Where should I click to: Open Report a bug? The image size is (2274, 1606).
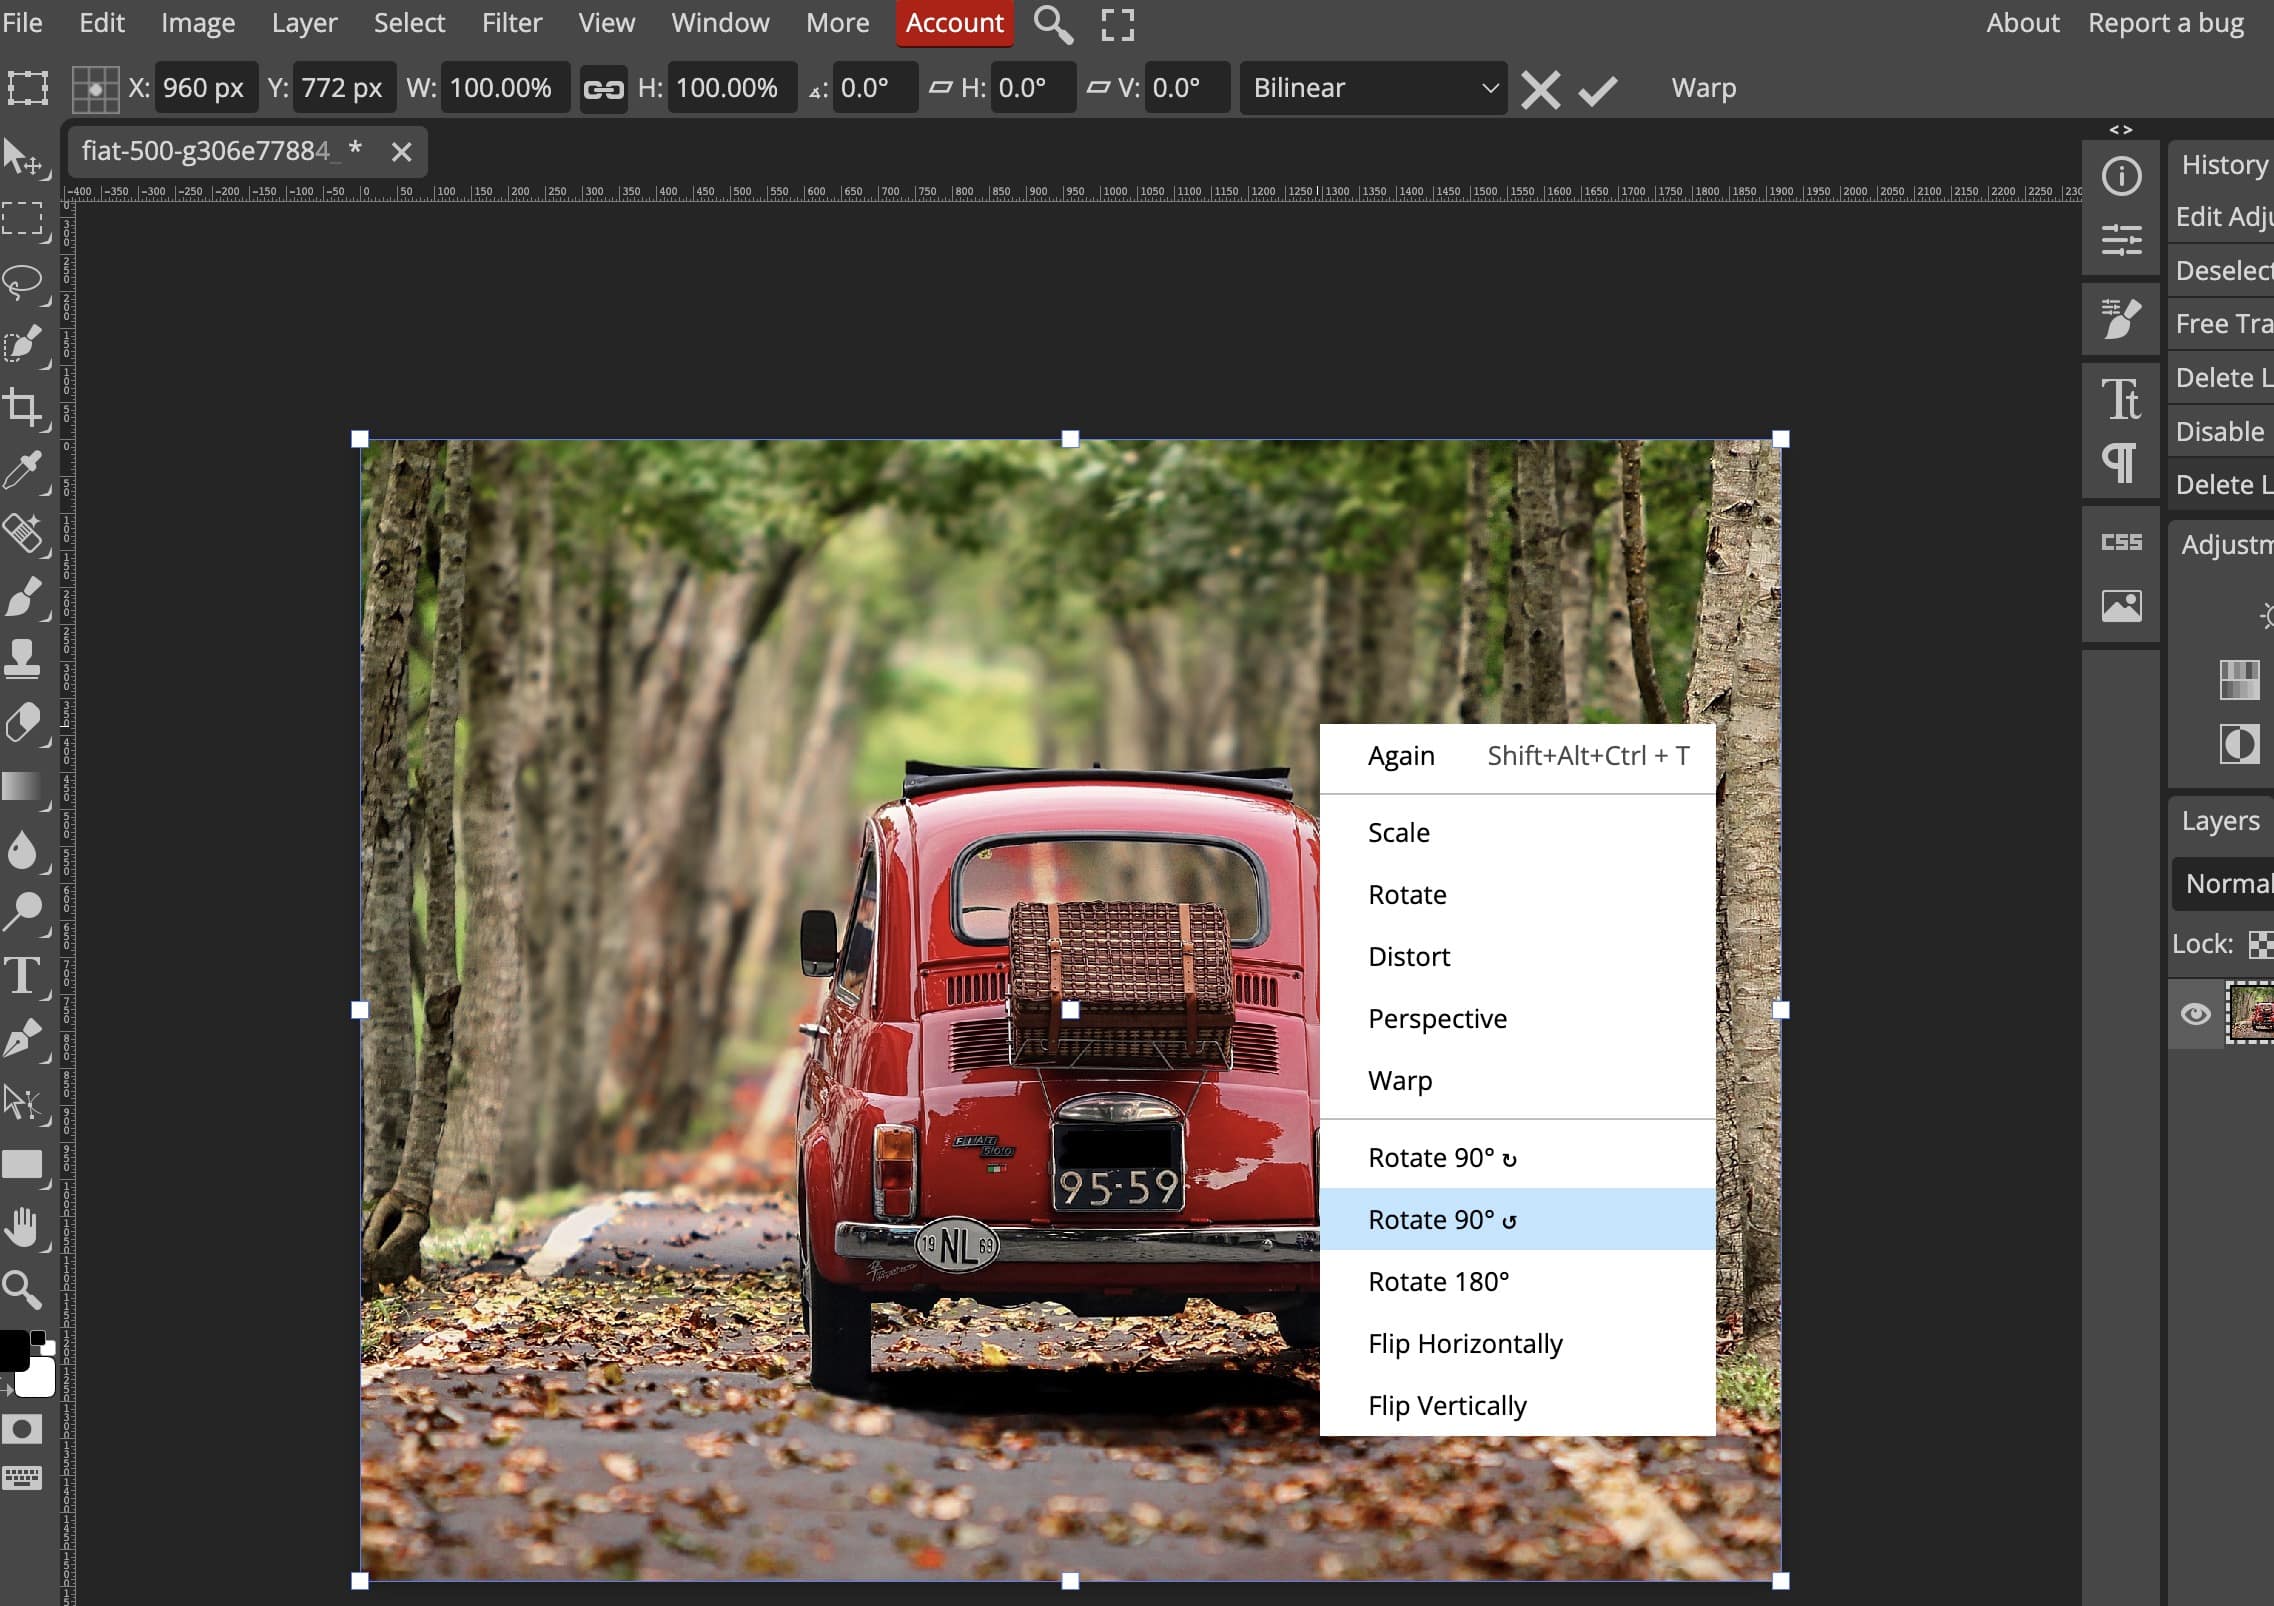[x=2165, y=22]
